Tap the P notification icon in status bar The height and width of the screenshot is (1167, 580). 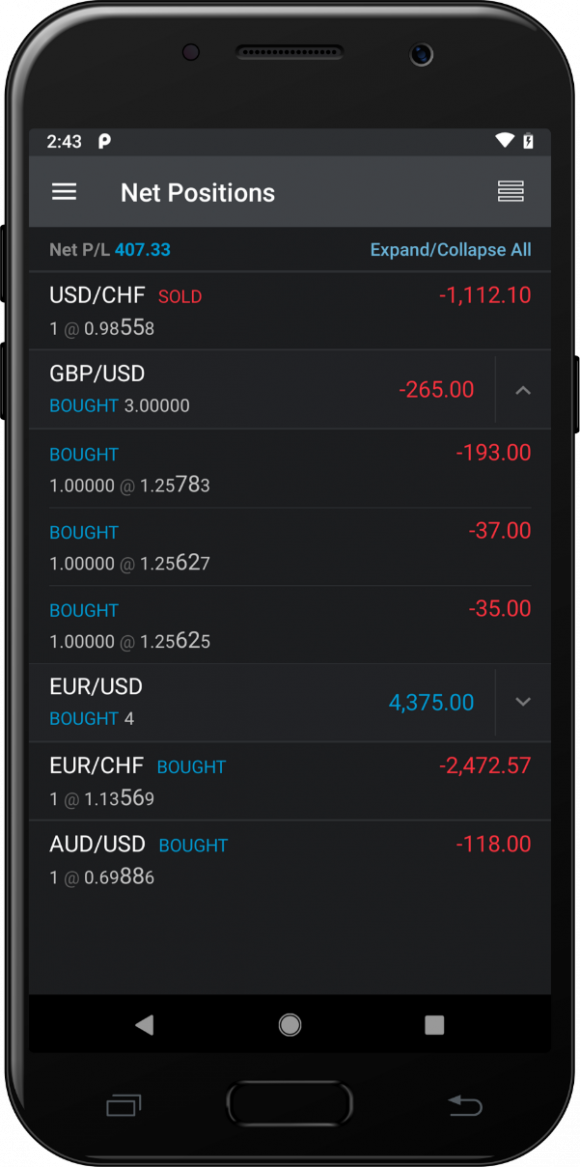click(x=105, y=141)
